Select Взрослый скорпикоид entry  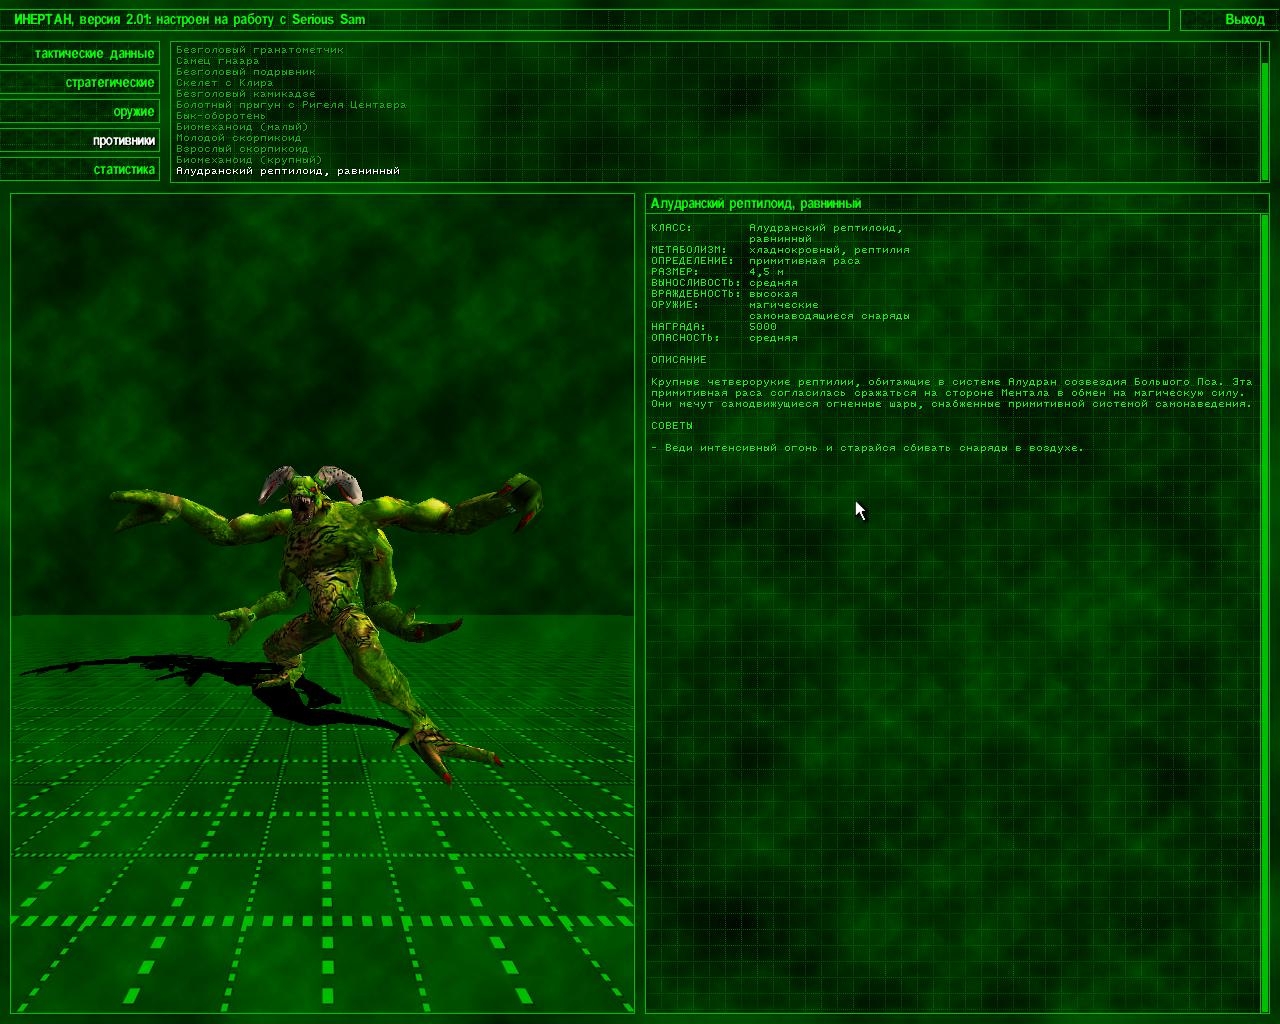[242, 148]
